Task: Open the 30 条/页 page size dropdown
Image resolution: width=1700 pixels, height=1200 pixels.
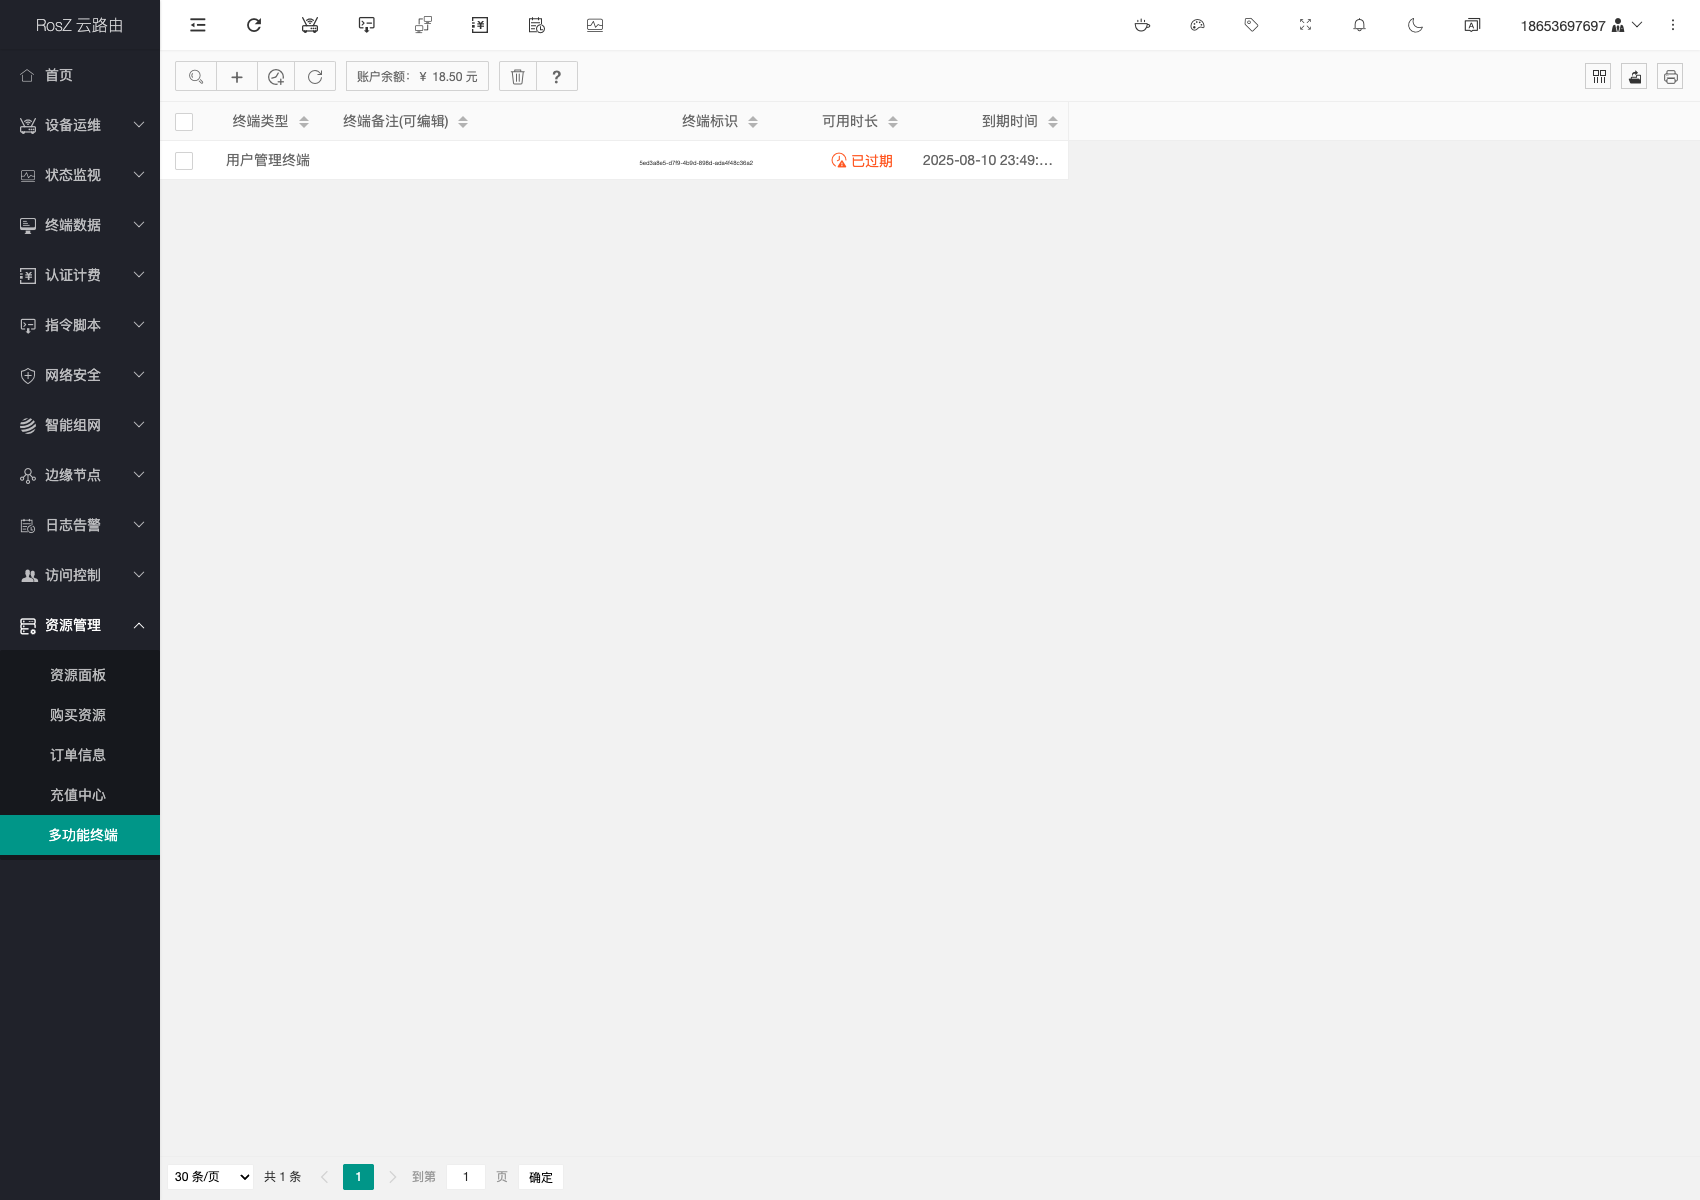Action: (212, 1177)
